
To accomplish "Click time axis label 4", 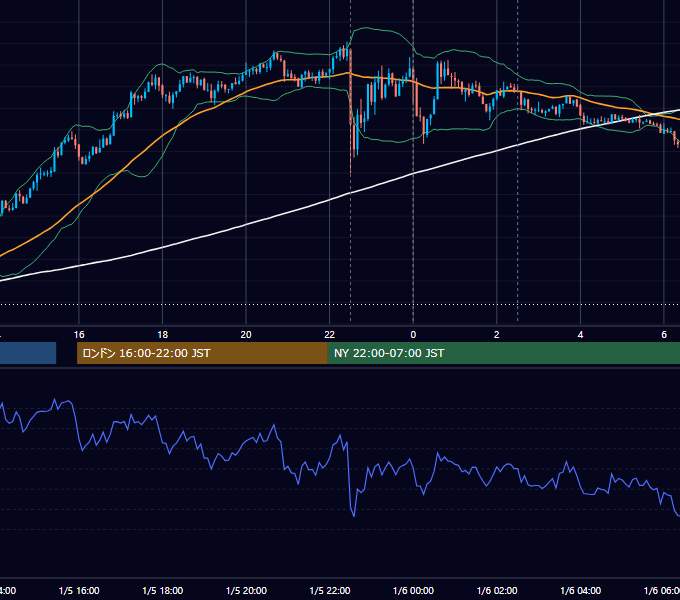I will (x=580, y=335).
